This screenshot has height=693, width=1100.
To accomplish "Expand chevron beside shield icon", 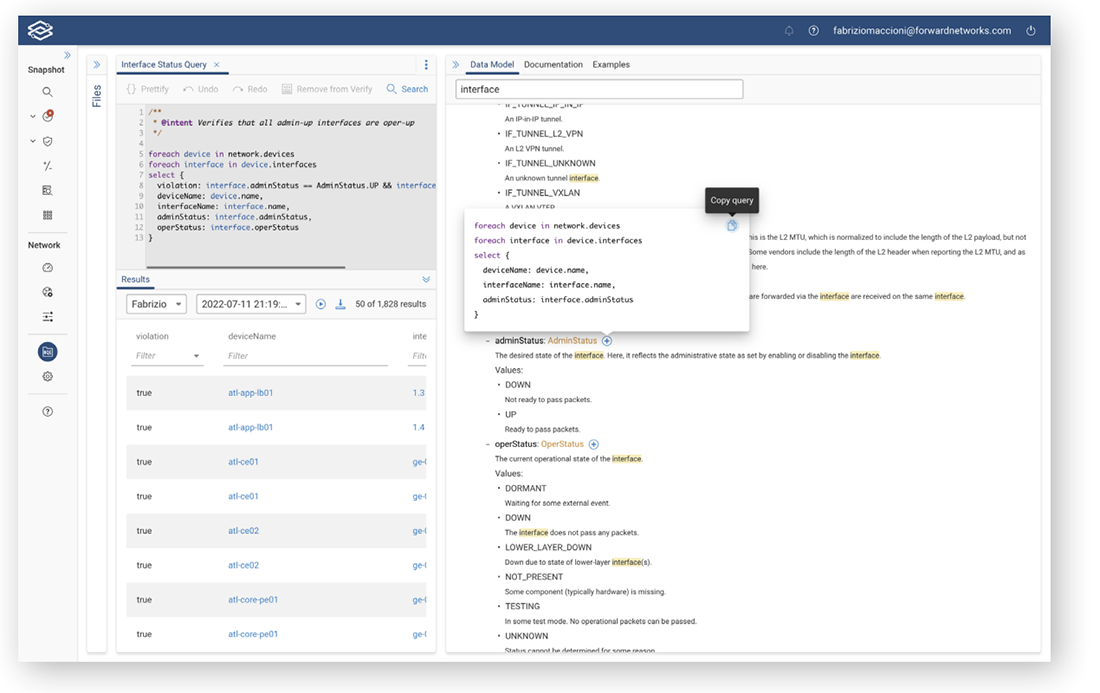I will point(32,141).
